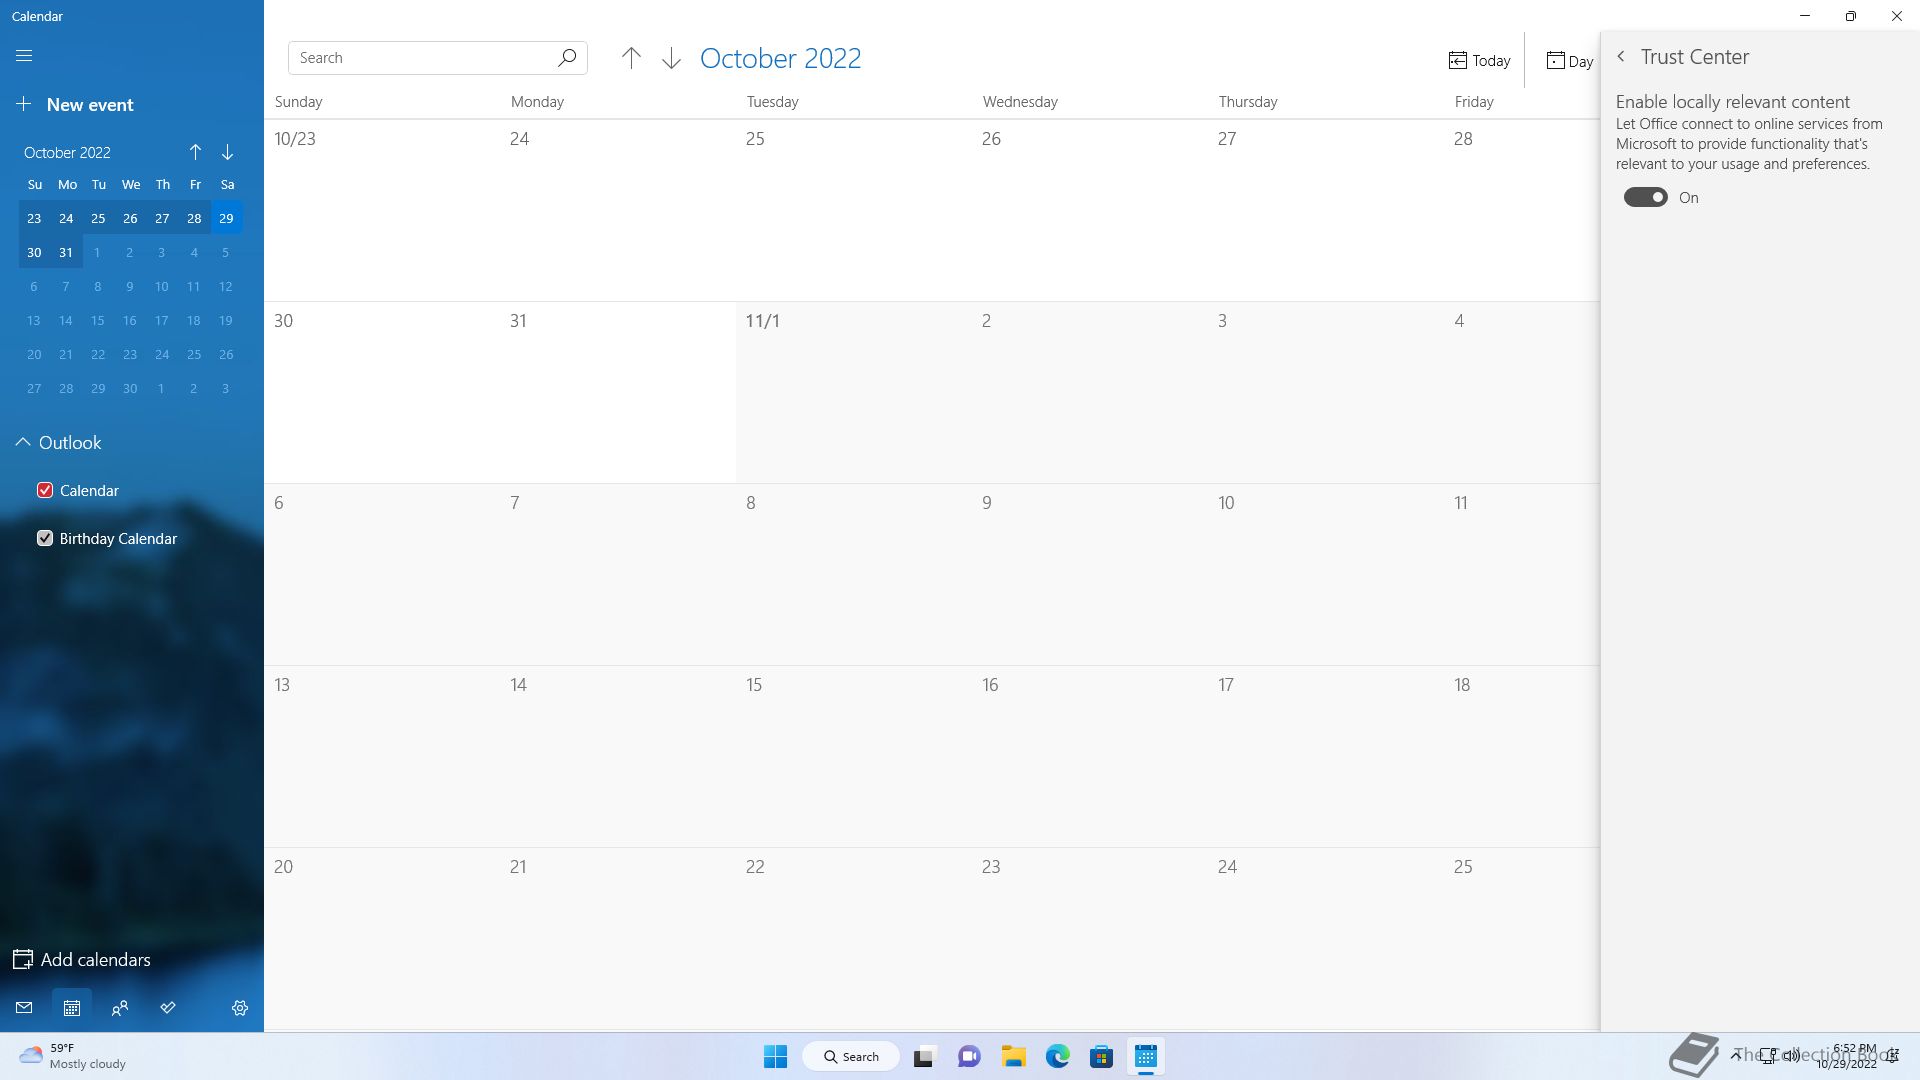Select the 10/23 day cell
This screenshot has height=1080, width=1920.
pyautogui.click(x=382, y=210)
